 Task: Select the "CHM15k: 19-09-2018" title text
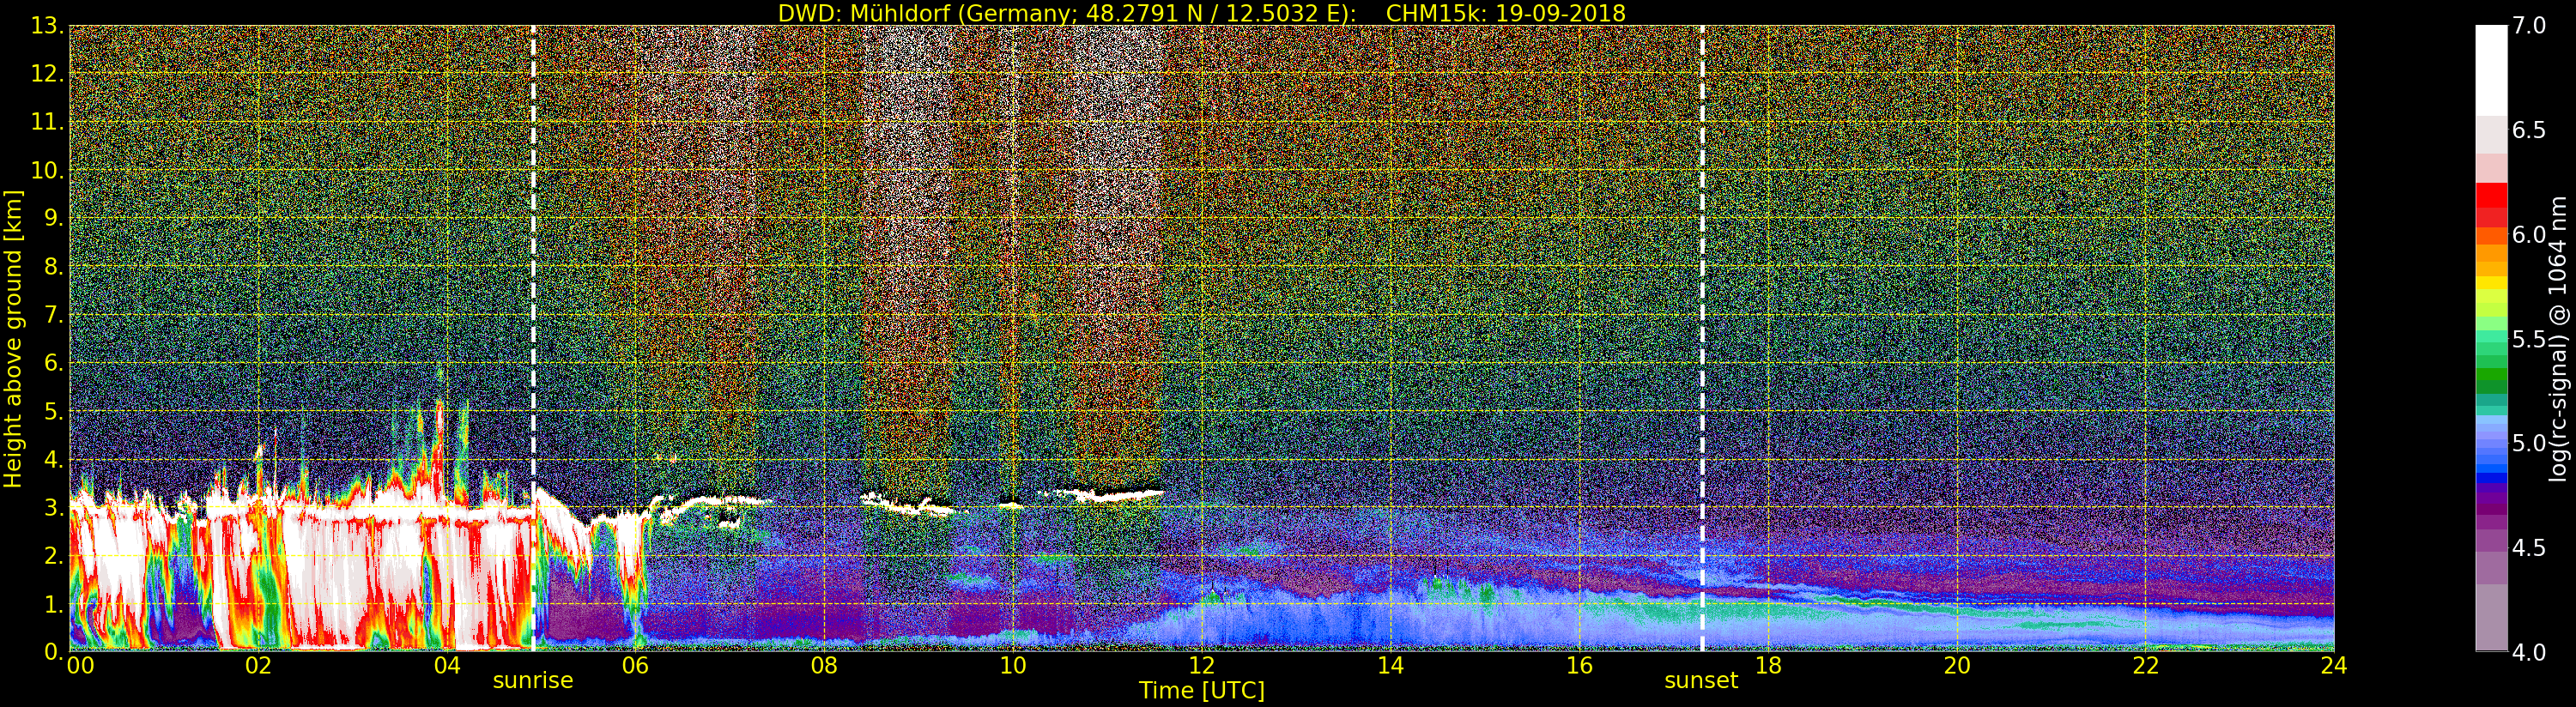1506,13
